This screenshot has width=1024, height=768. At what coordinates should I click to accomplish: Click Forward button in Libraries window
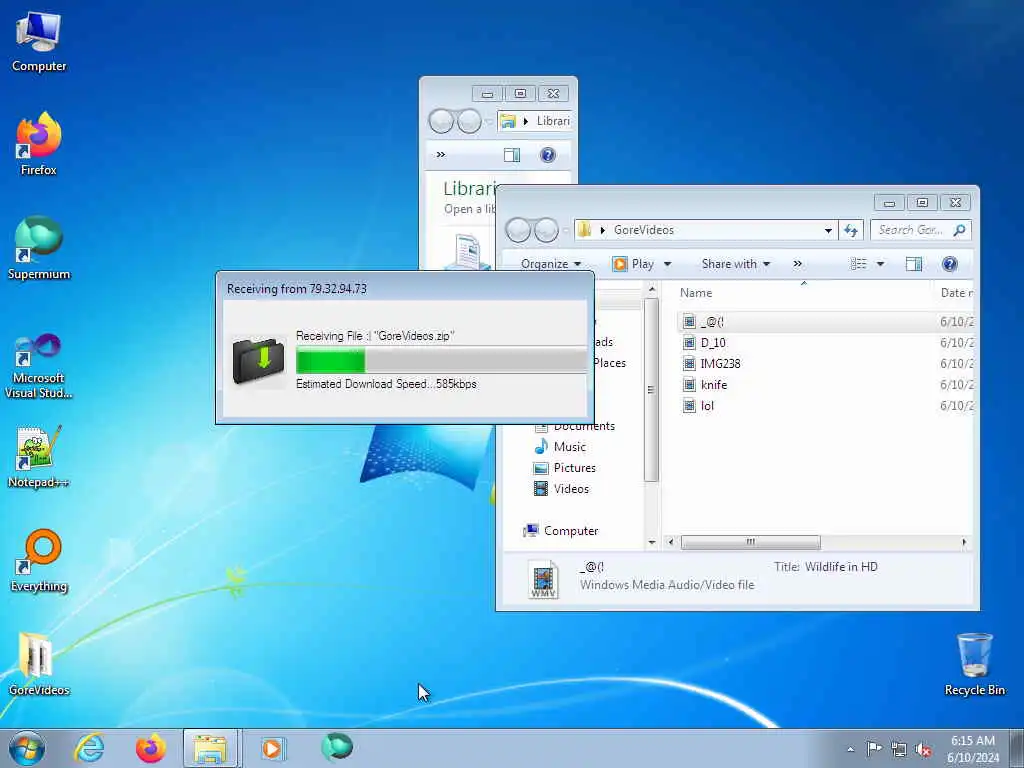pyautogui.click(x=470, y=121)
